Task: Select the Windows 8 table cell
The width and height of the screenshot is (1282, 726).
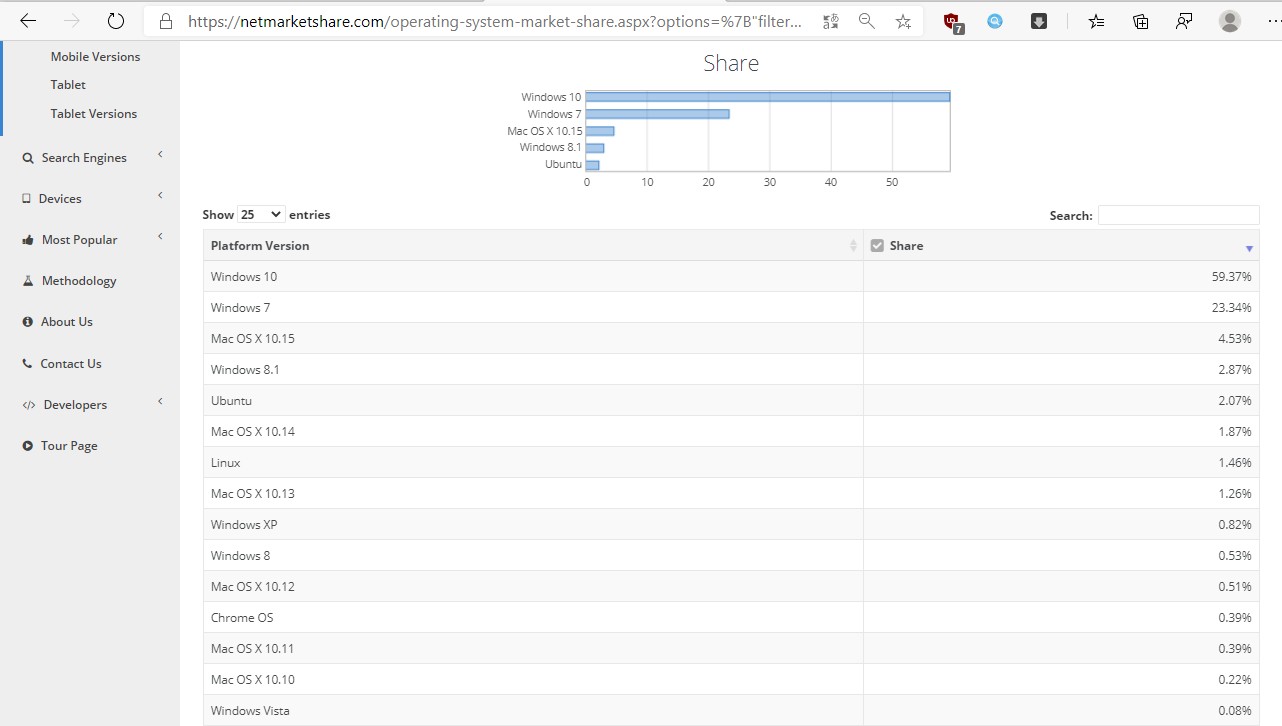Action: [533, 556]
